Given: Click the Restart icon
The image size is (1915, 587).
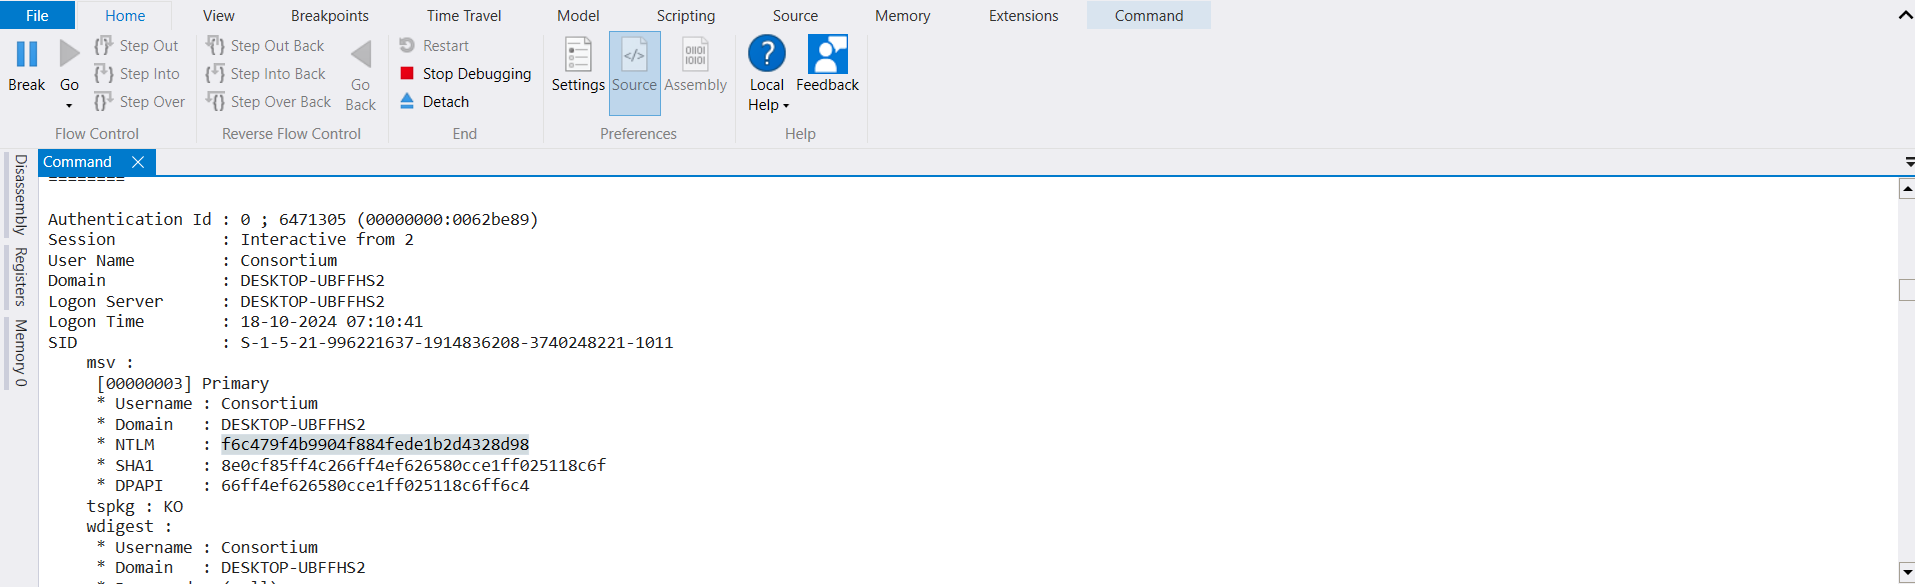Looking at the screenshot, I should tap(407, 45).
